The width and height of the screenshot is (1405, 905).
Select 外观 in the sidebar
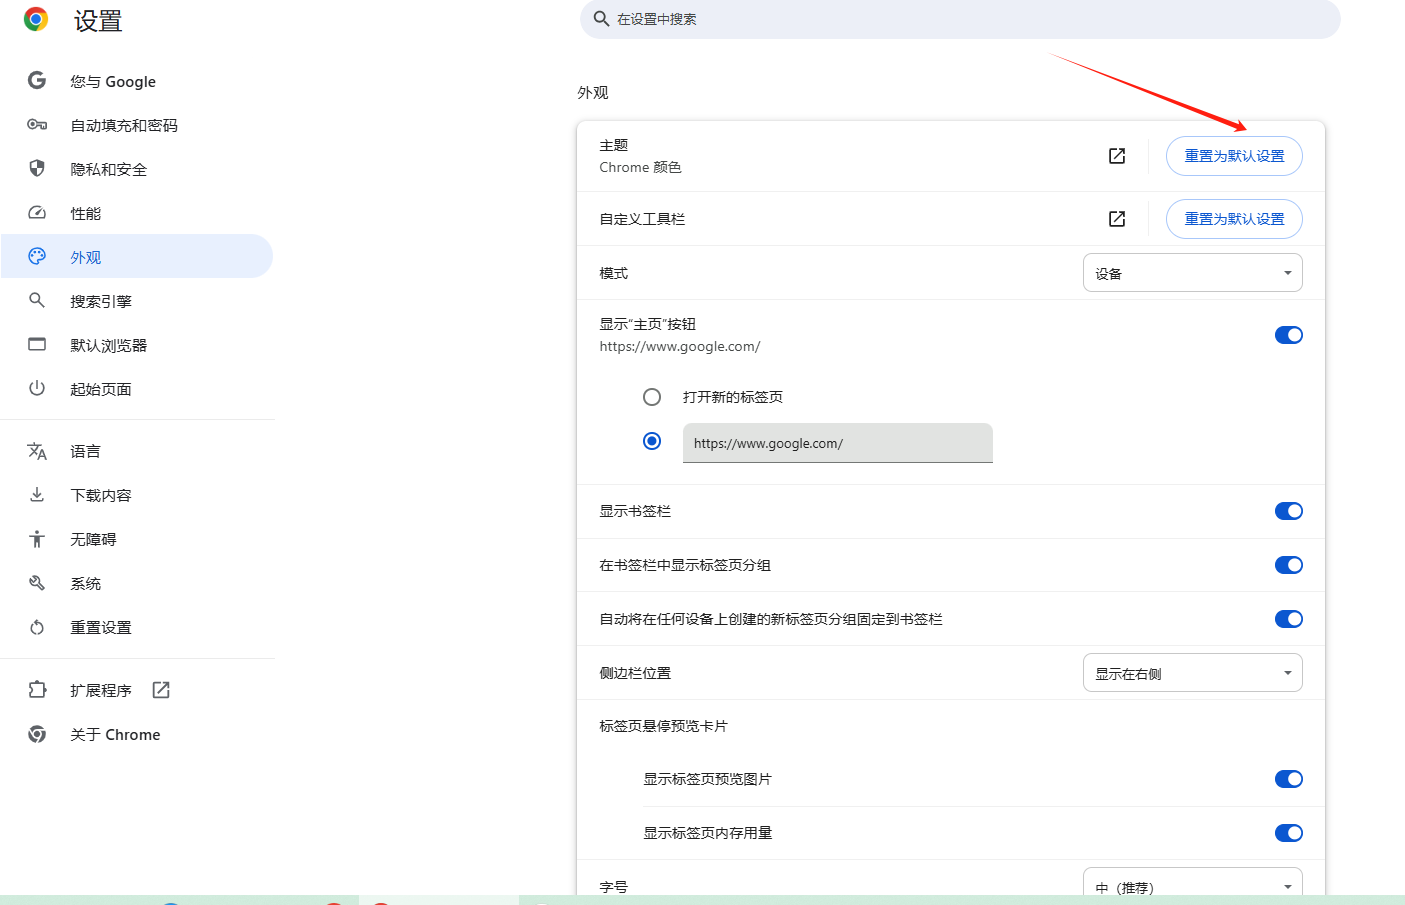point(137,256)
